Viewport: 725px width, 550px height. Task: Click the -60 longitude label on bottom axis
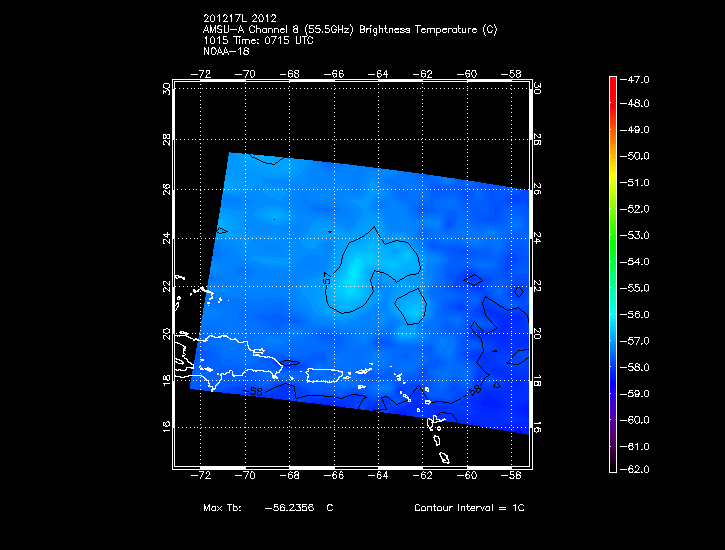[x=467, y=475]
